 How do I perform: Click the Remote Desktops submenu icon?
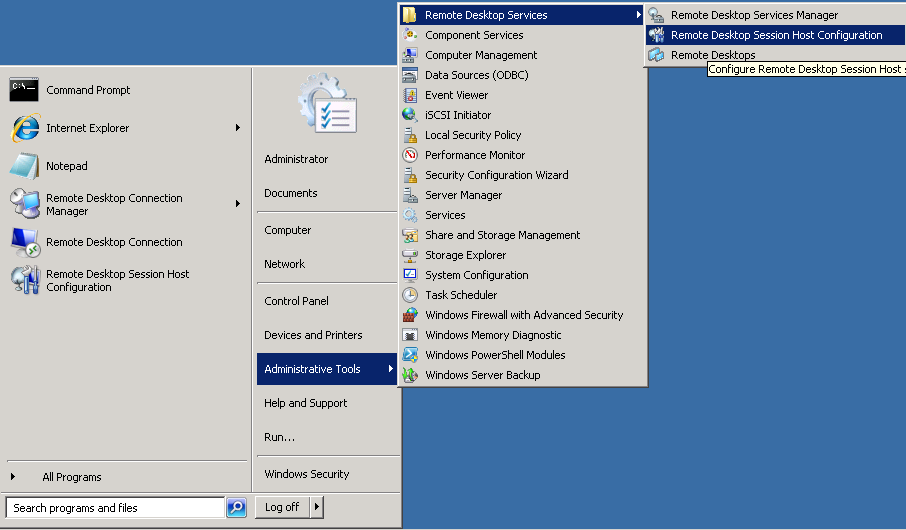[656, 55]
